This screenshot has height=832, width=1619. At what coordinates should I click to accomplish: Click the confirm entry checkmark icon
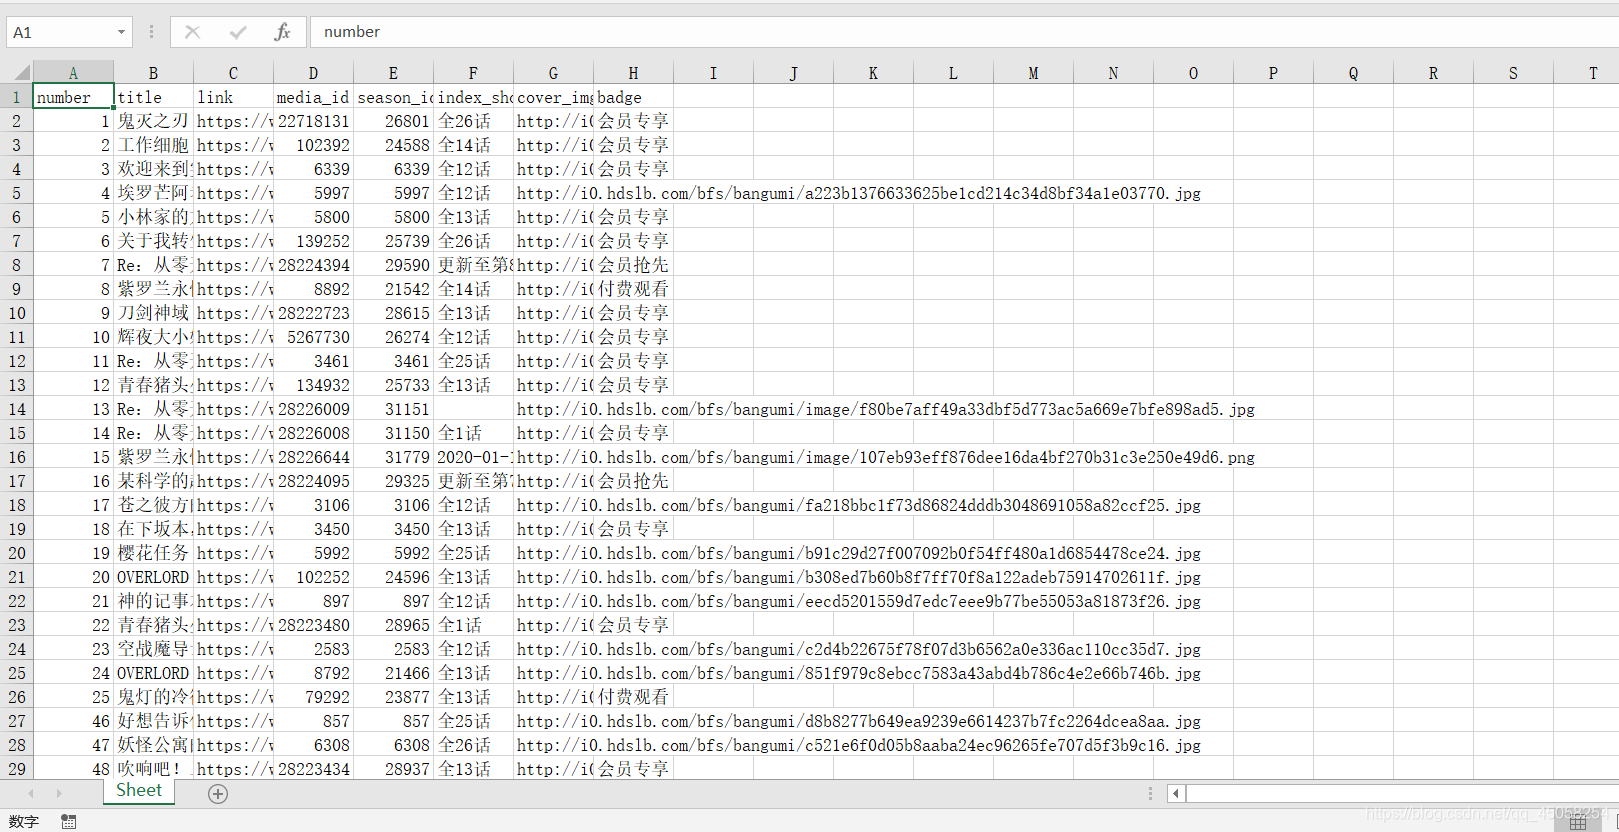click(x=237, y=32)
